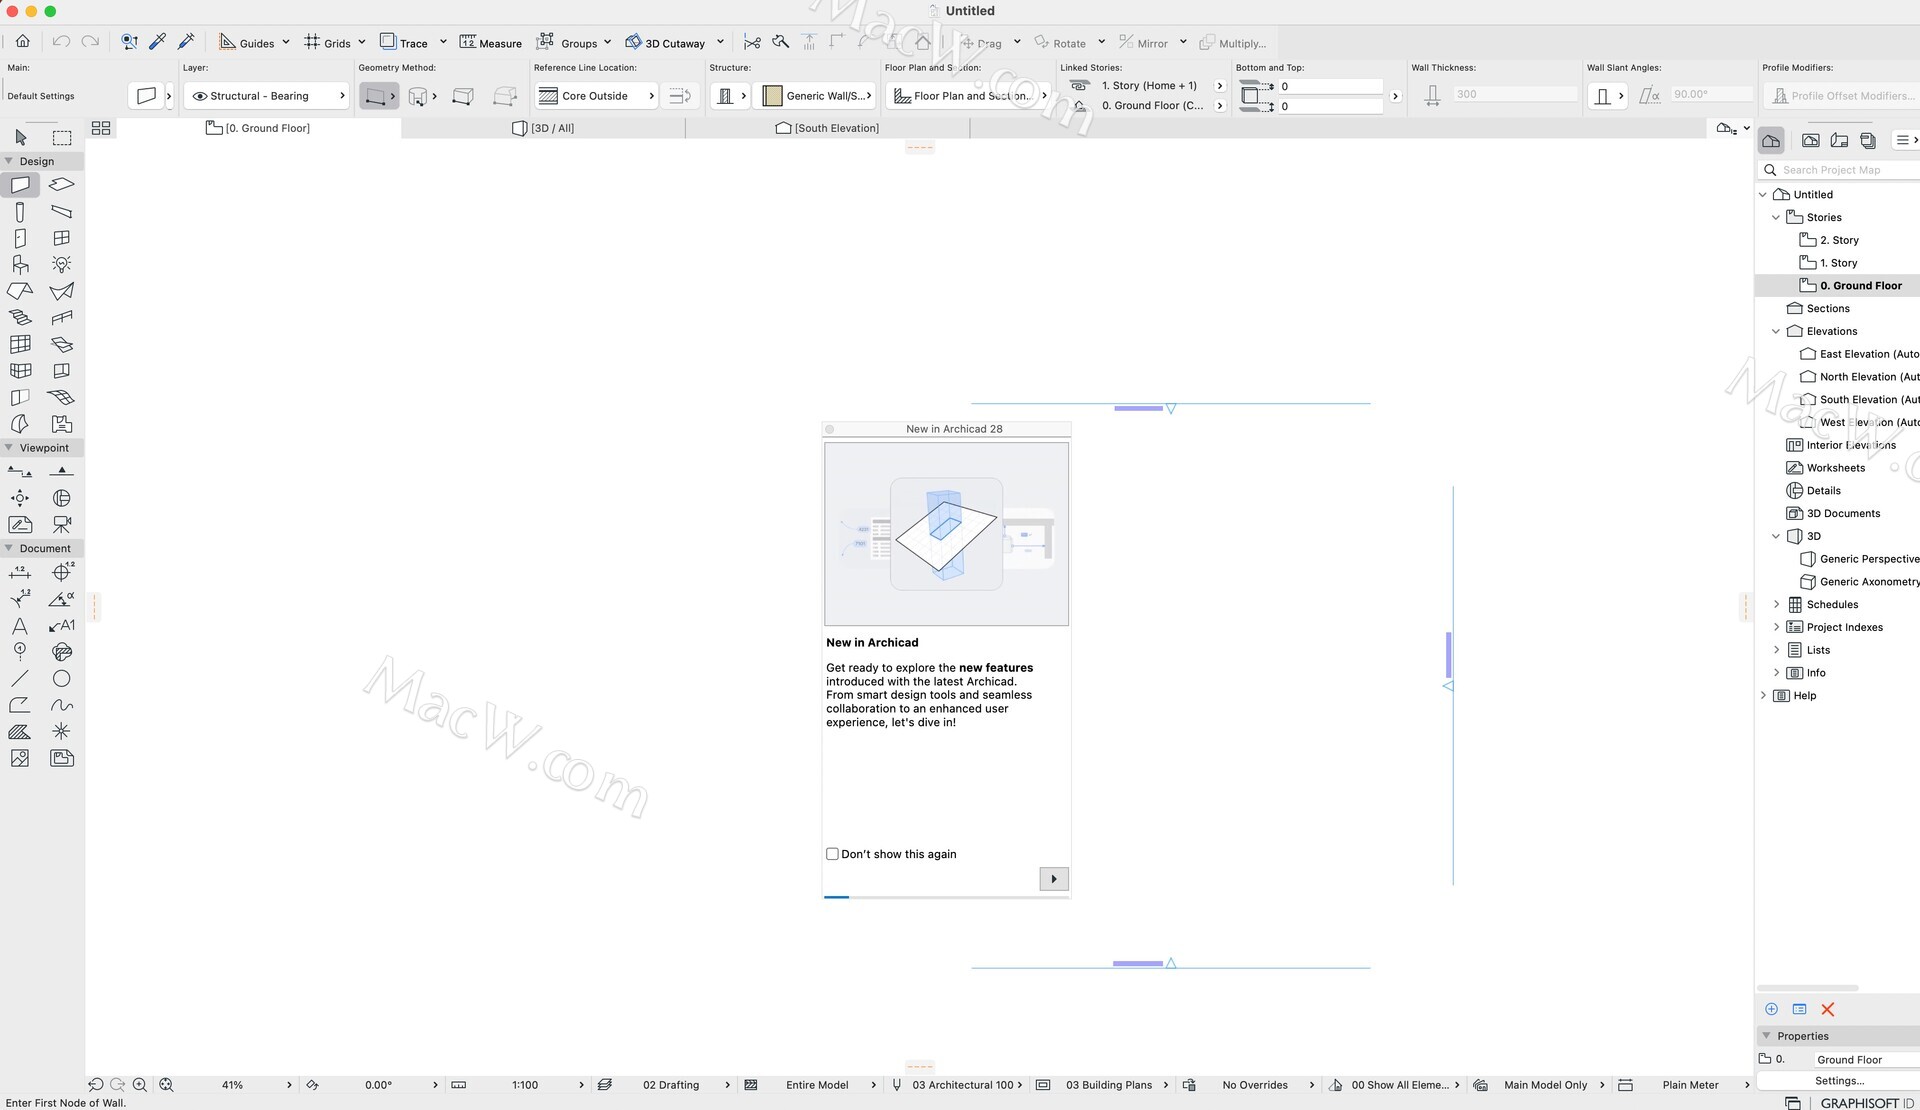Switch to the 0. Ground Floor tab
This screenshot has width=1920, height=1110.
(x=258, y=128)
